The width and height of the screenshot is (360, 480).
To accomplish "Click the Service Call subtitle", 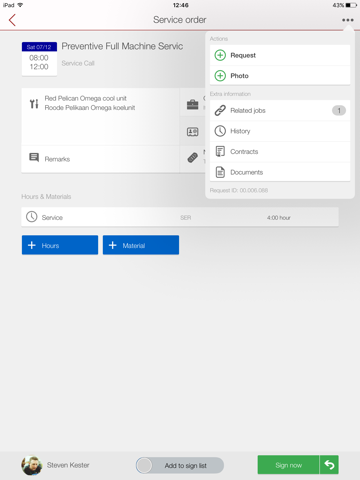I will tap(78, 63).
